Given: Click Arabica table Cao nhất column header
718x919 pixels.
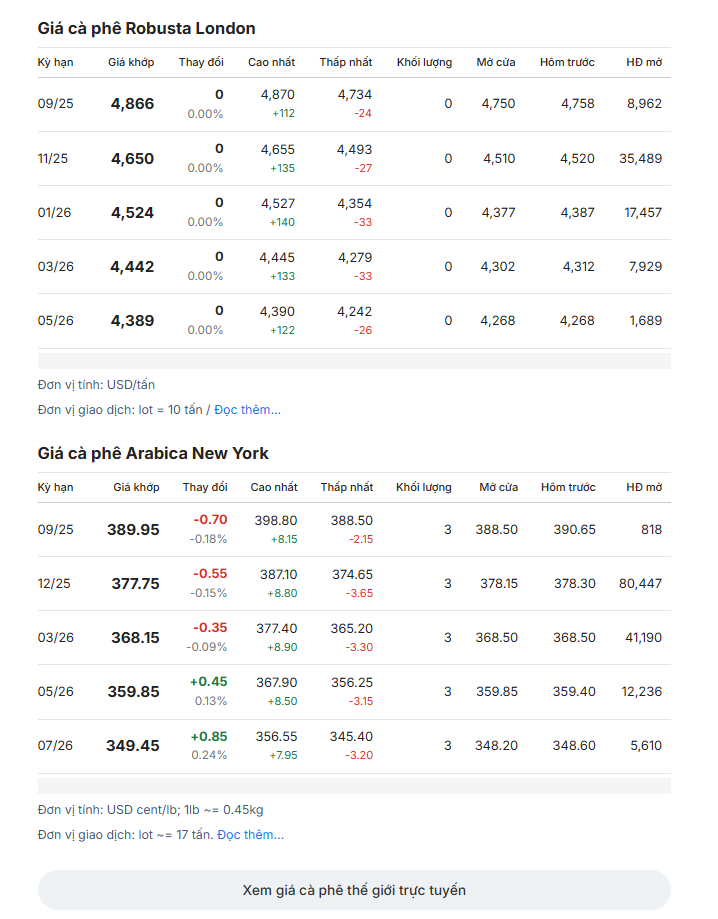Looking at the screenshot, I should pos(274,487).
